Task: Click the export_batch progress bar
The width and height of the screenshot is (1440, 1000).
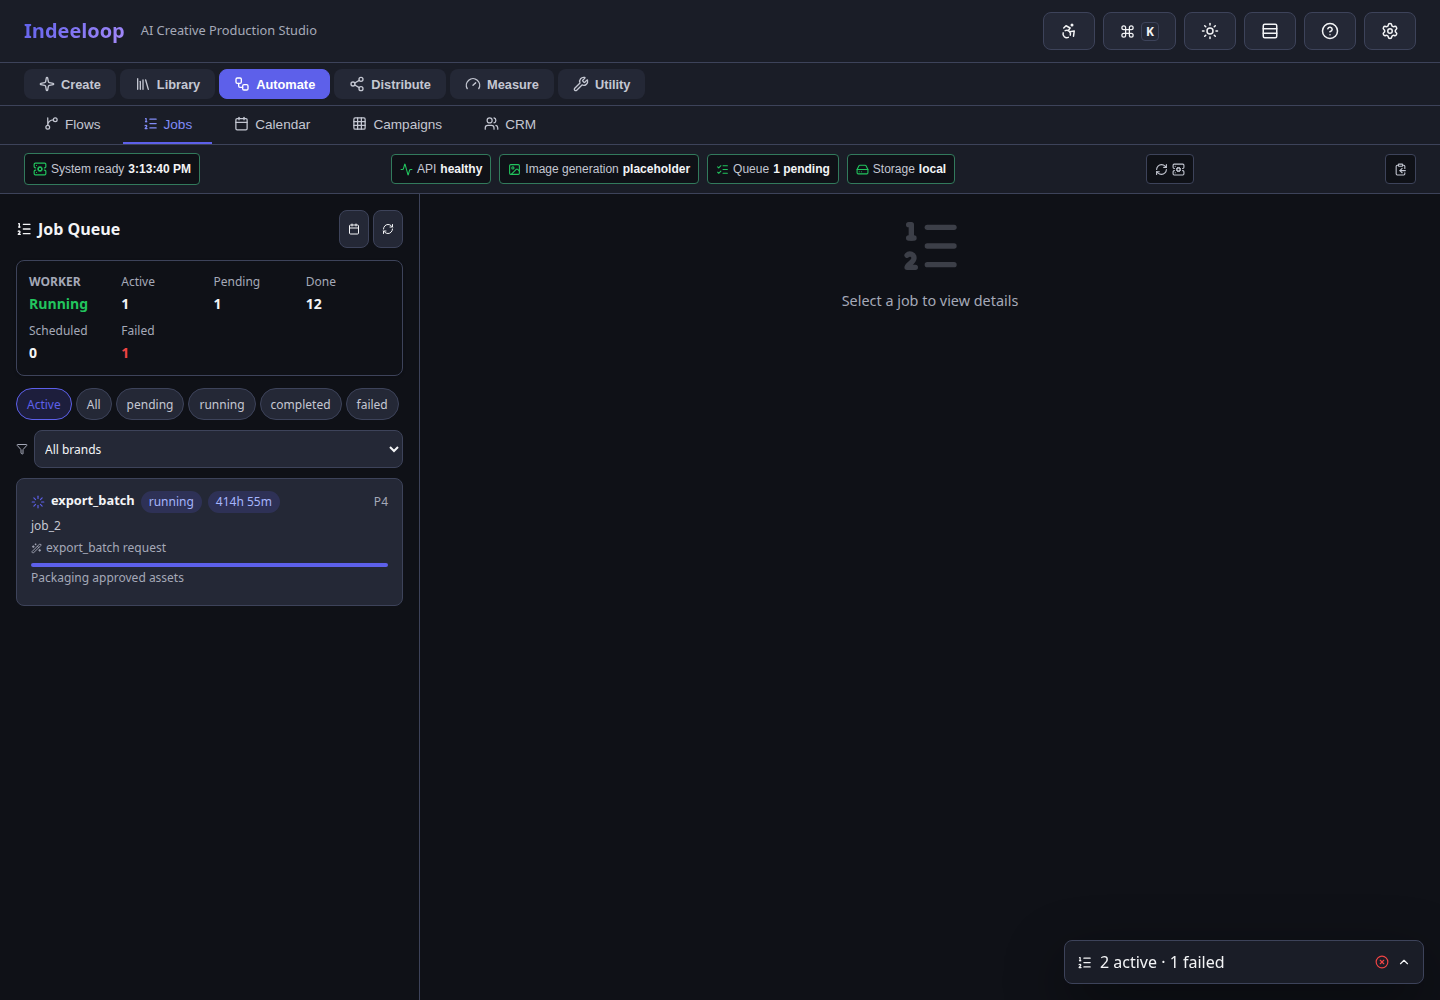Action: [x=209, y=565]
